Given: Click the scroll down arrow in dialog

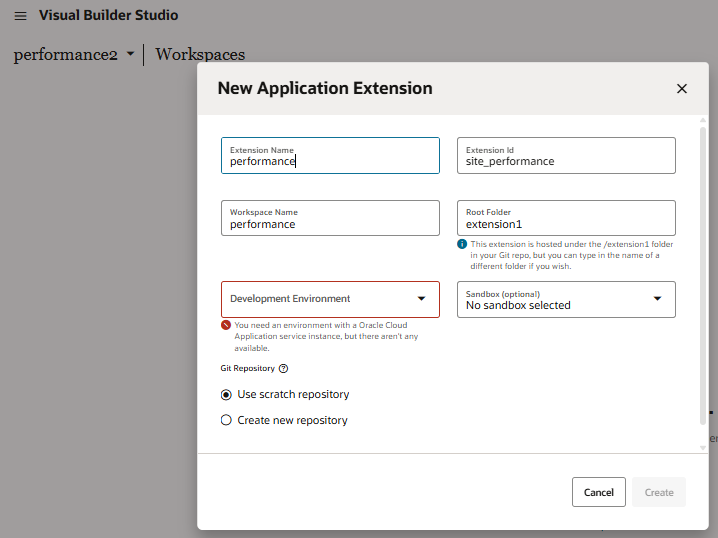Looking at the screenshot, I should 703,448.
